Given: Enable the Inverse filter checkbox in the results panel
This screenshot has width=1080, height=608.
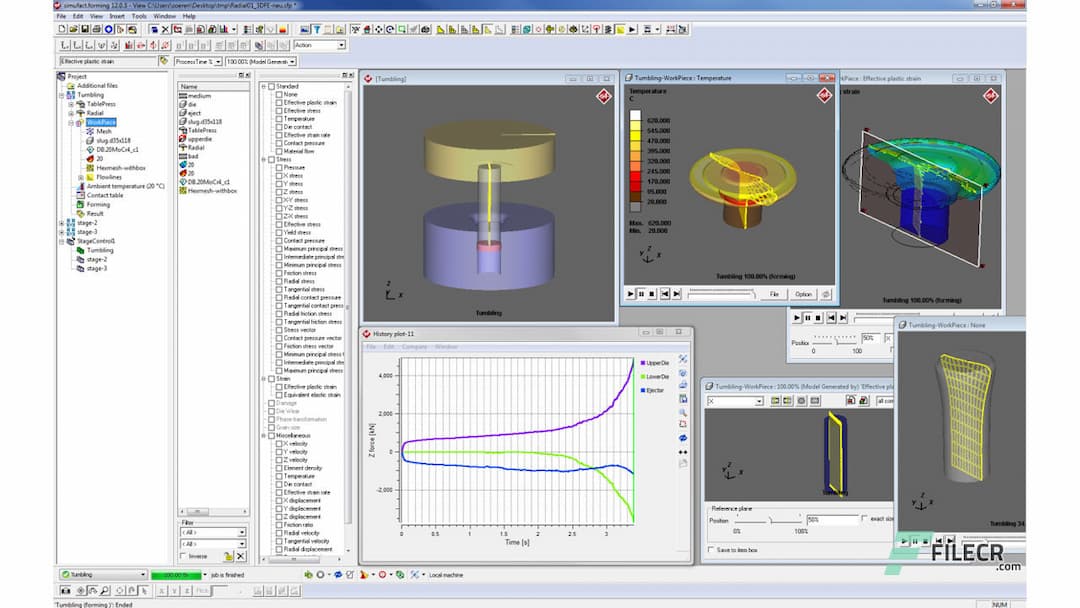Looking at the screenshot, I should point(184,555).
